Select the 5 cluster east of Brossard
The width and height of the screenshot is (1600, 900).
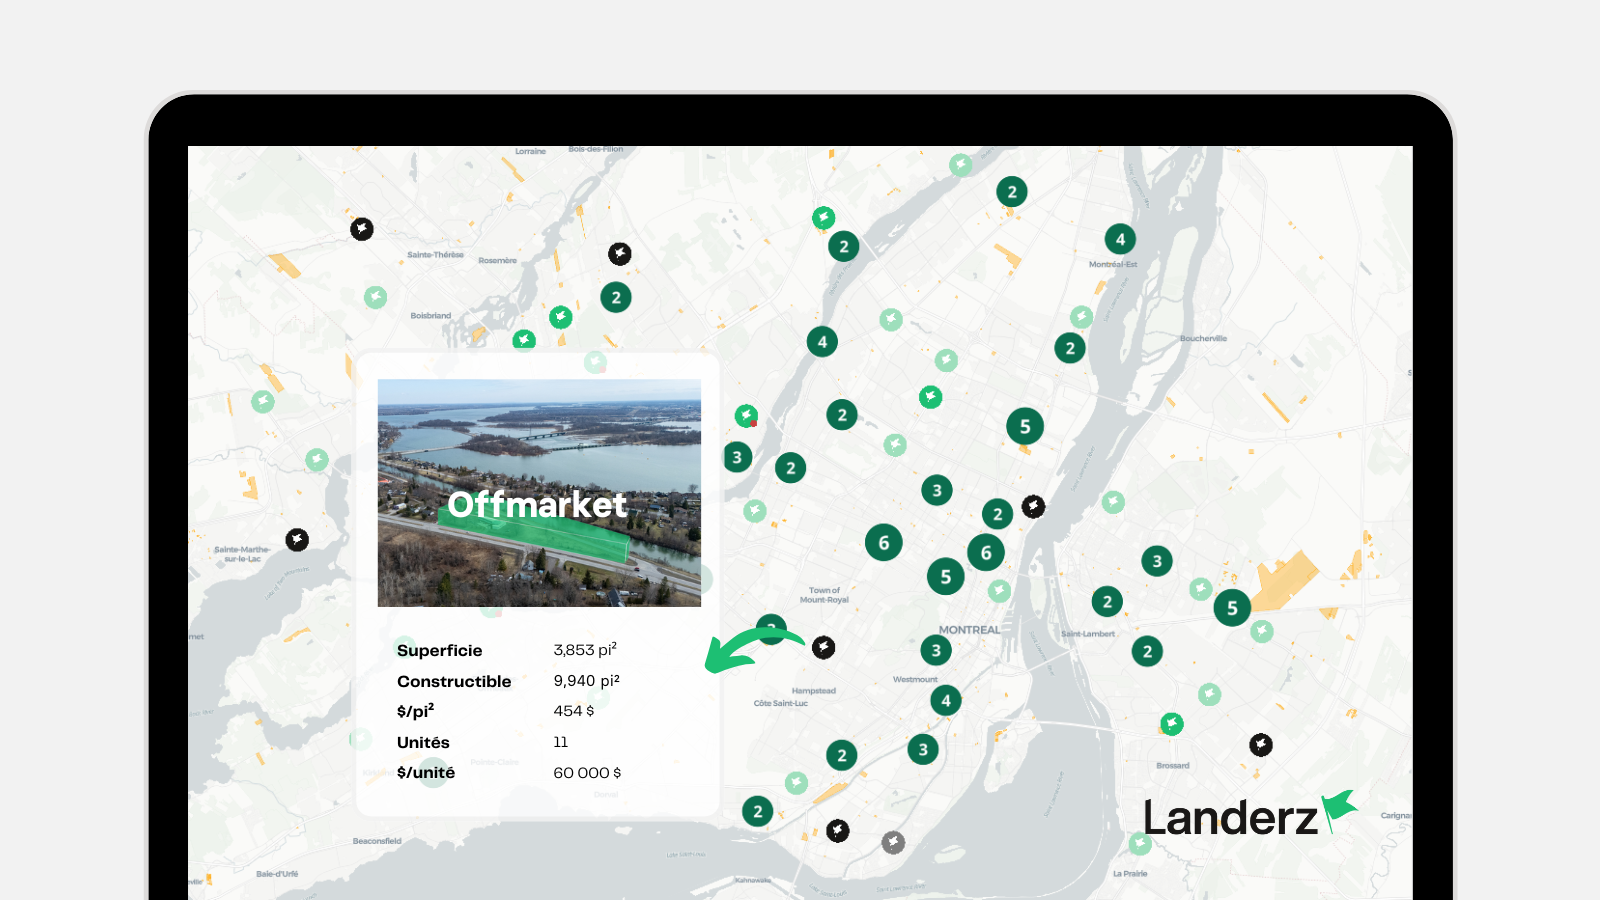(x=1231, y=607)
